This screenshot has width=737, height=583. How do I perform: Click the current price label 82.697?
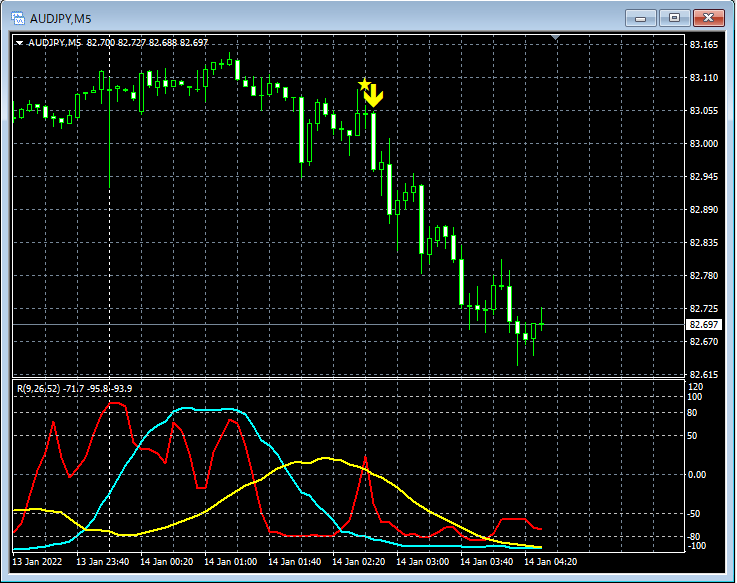[x=704, y=325]
